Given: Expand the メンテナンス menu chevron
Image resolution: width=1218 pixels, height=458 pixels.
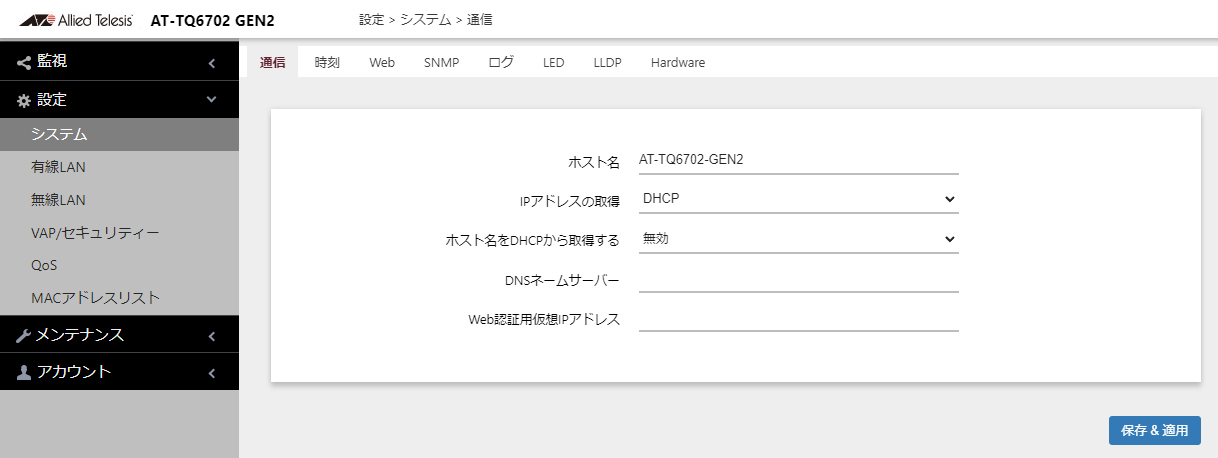Looking at the screenshot, I should tap(211, 335).
